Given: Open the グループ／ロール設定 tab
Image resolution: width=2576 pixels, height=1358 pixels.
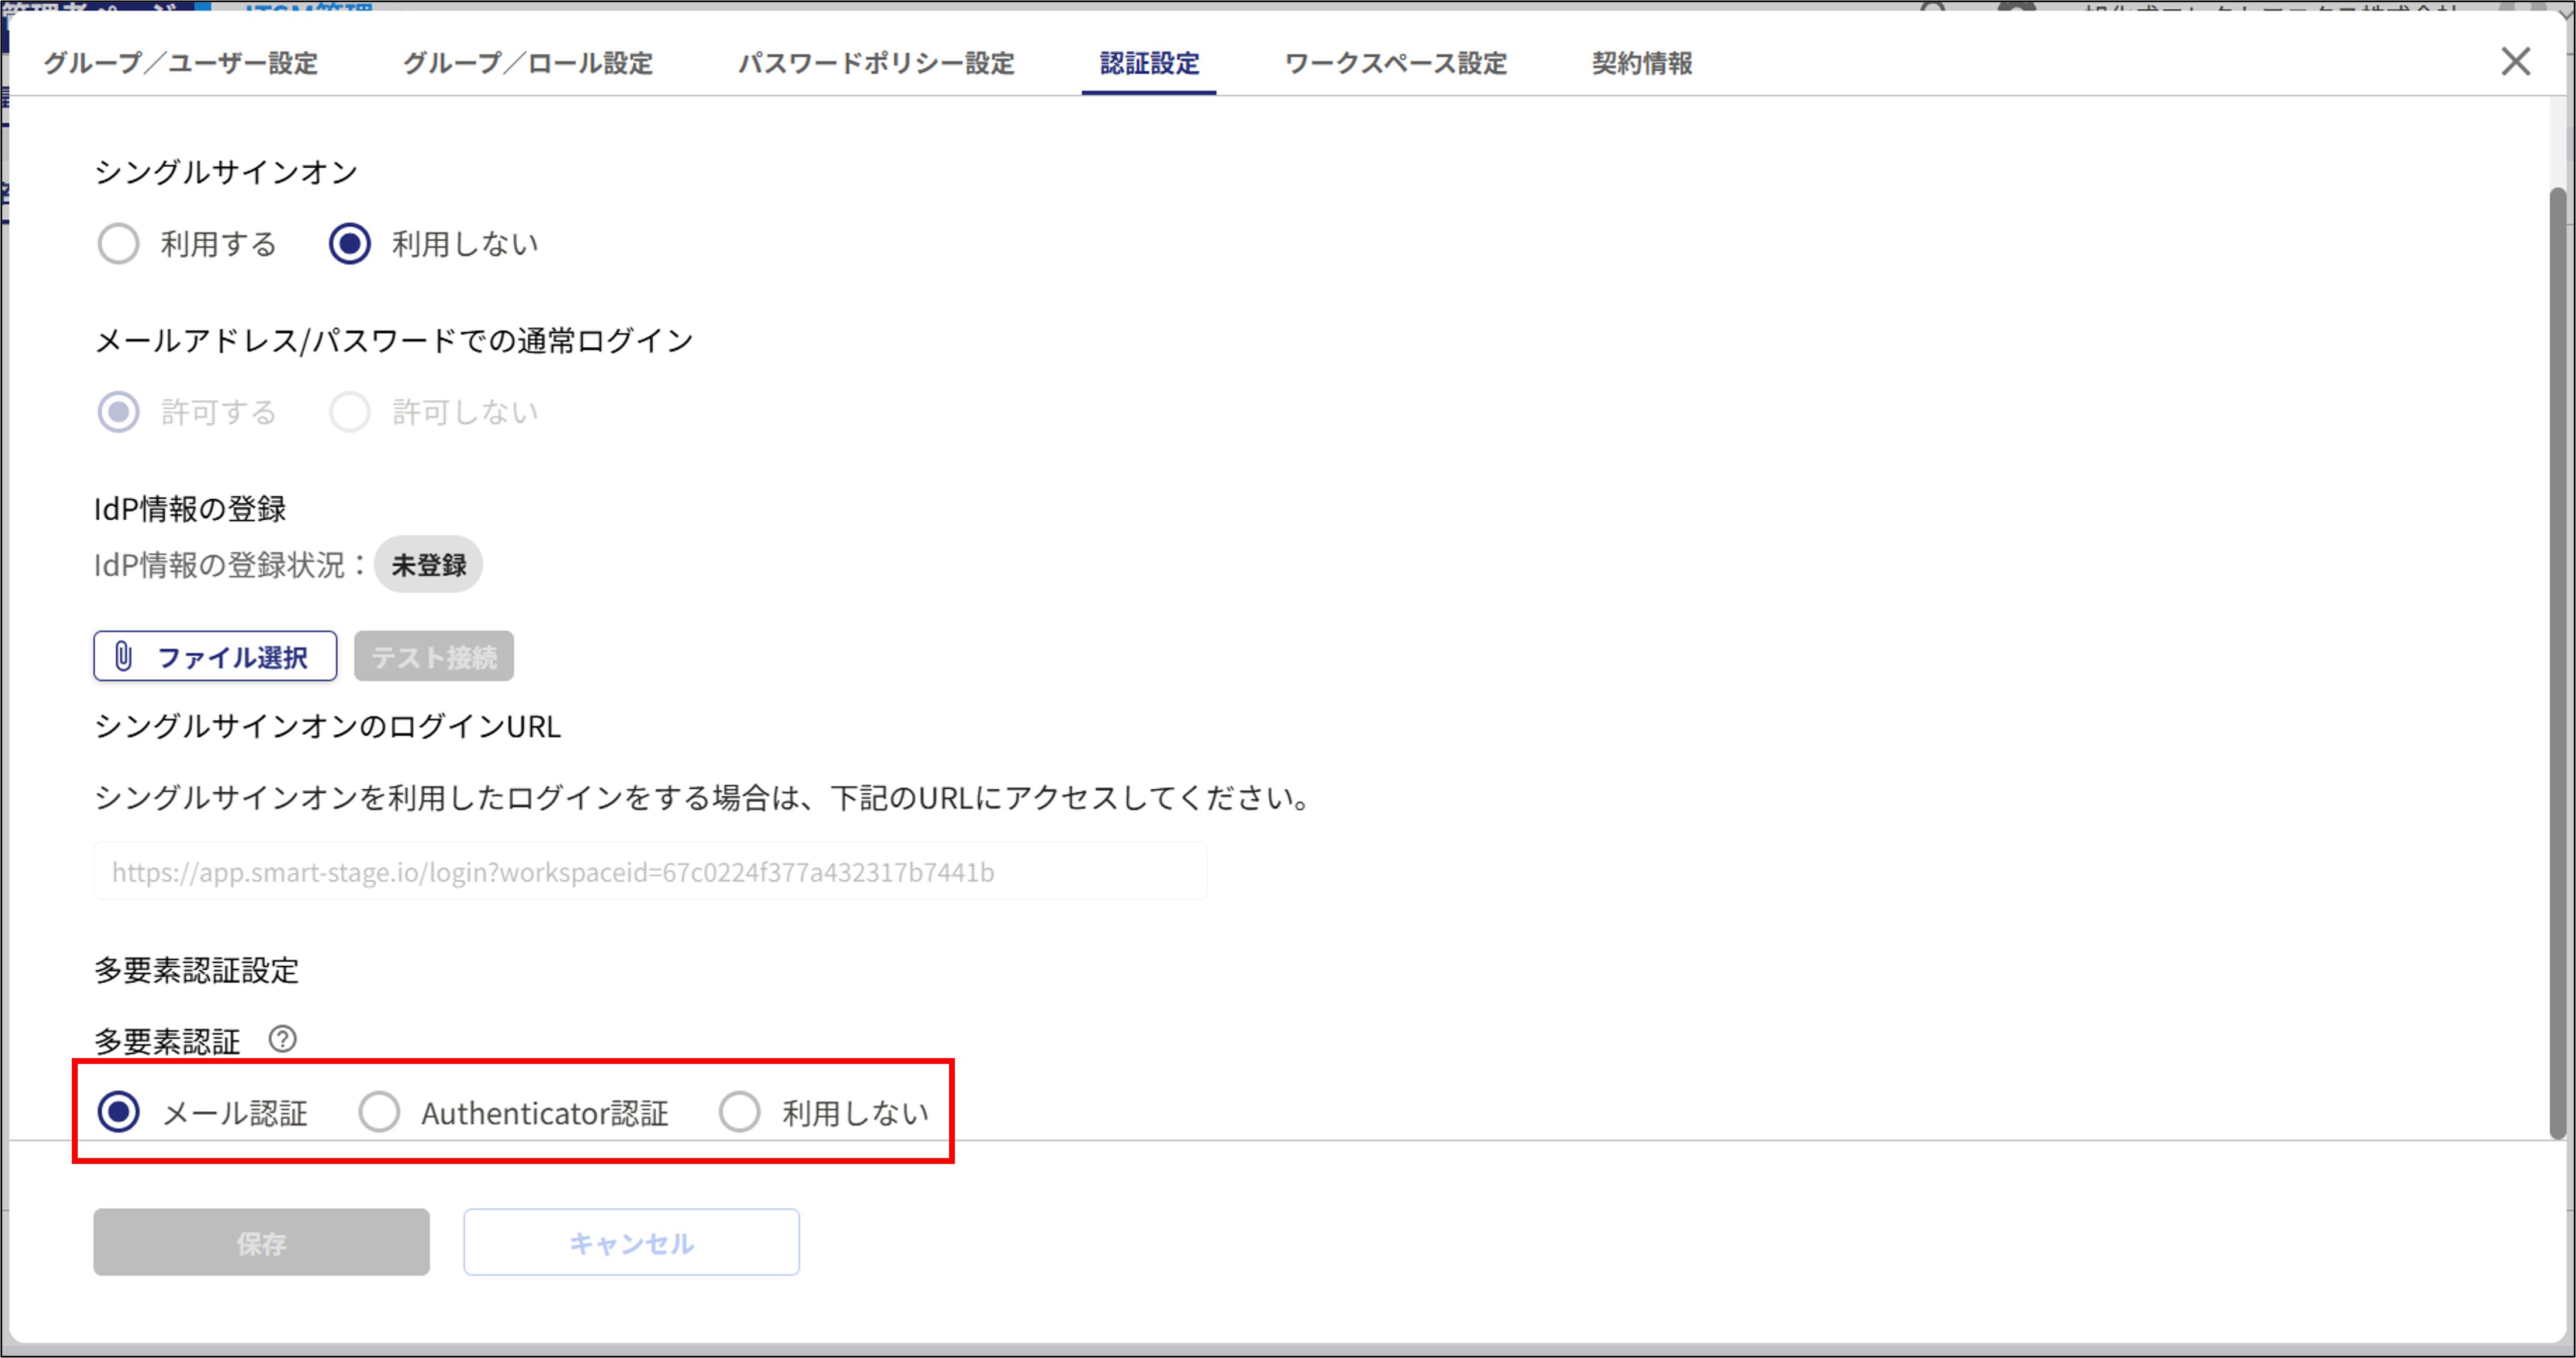Looking at the screenshot, I should (x=528, y=63).
